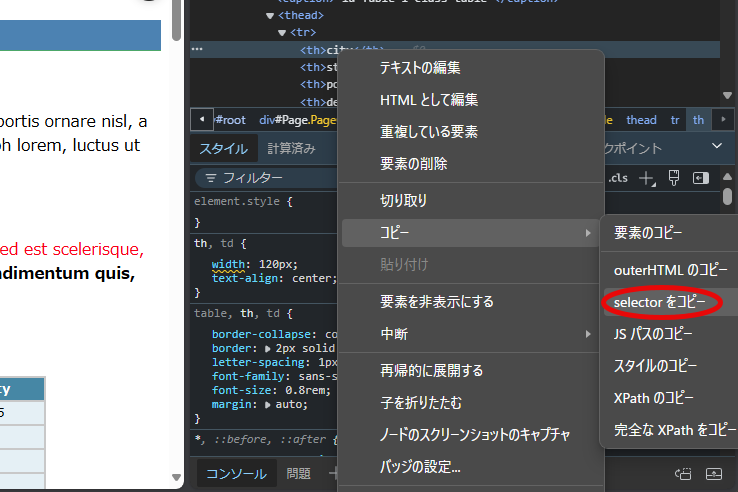Toggle the computed styles sidebar icon

point(701,178)
